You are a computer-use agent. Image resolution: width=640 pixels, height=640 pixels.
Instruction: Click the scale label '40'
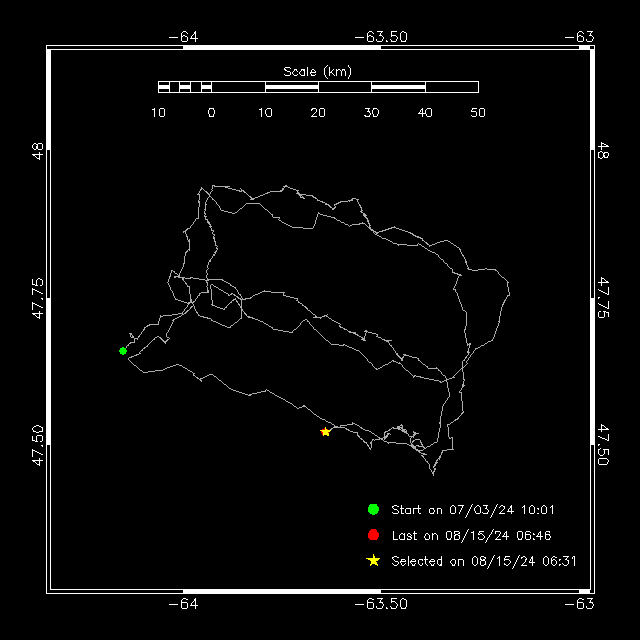(x=425, y=113)
